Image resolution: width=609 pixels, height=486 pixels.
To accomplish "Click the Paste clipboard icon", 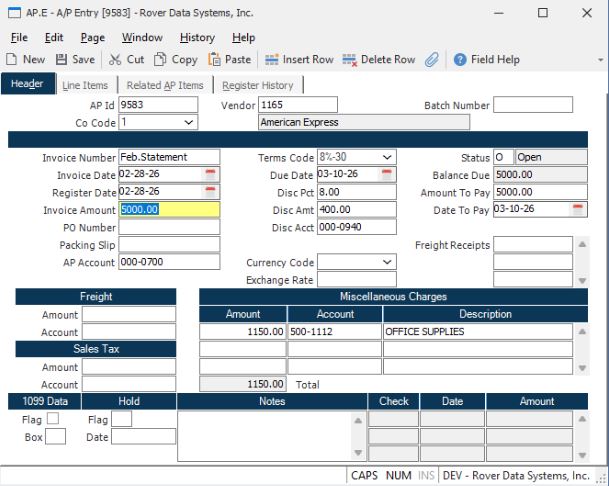I will [214, 60].
